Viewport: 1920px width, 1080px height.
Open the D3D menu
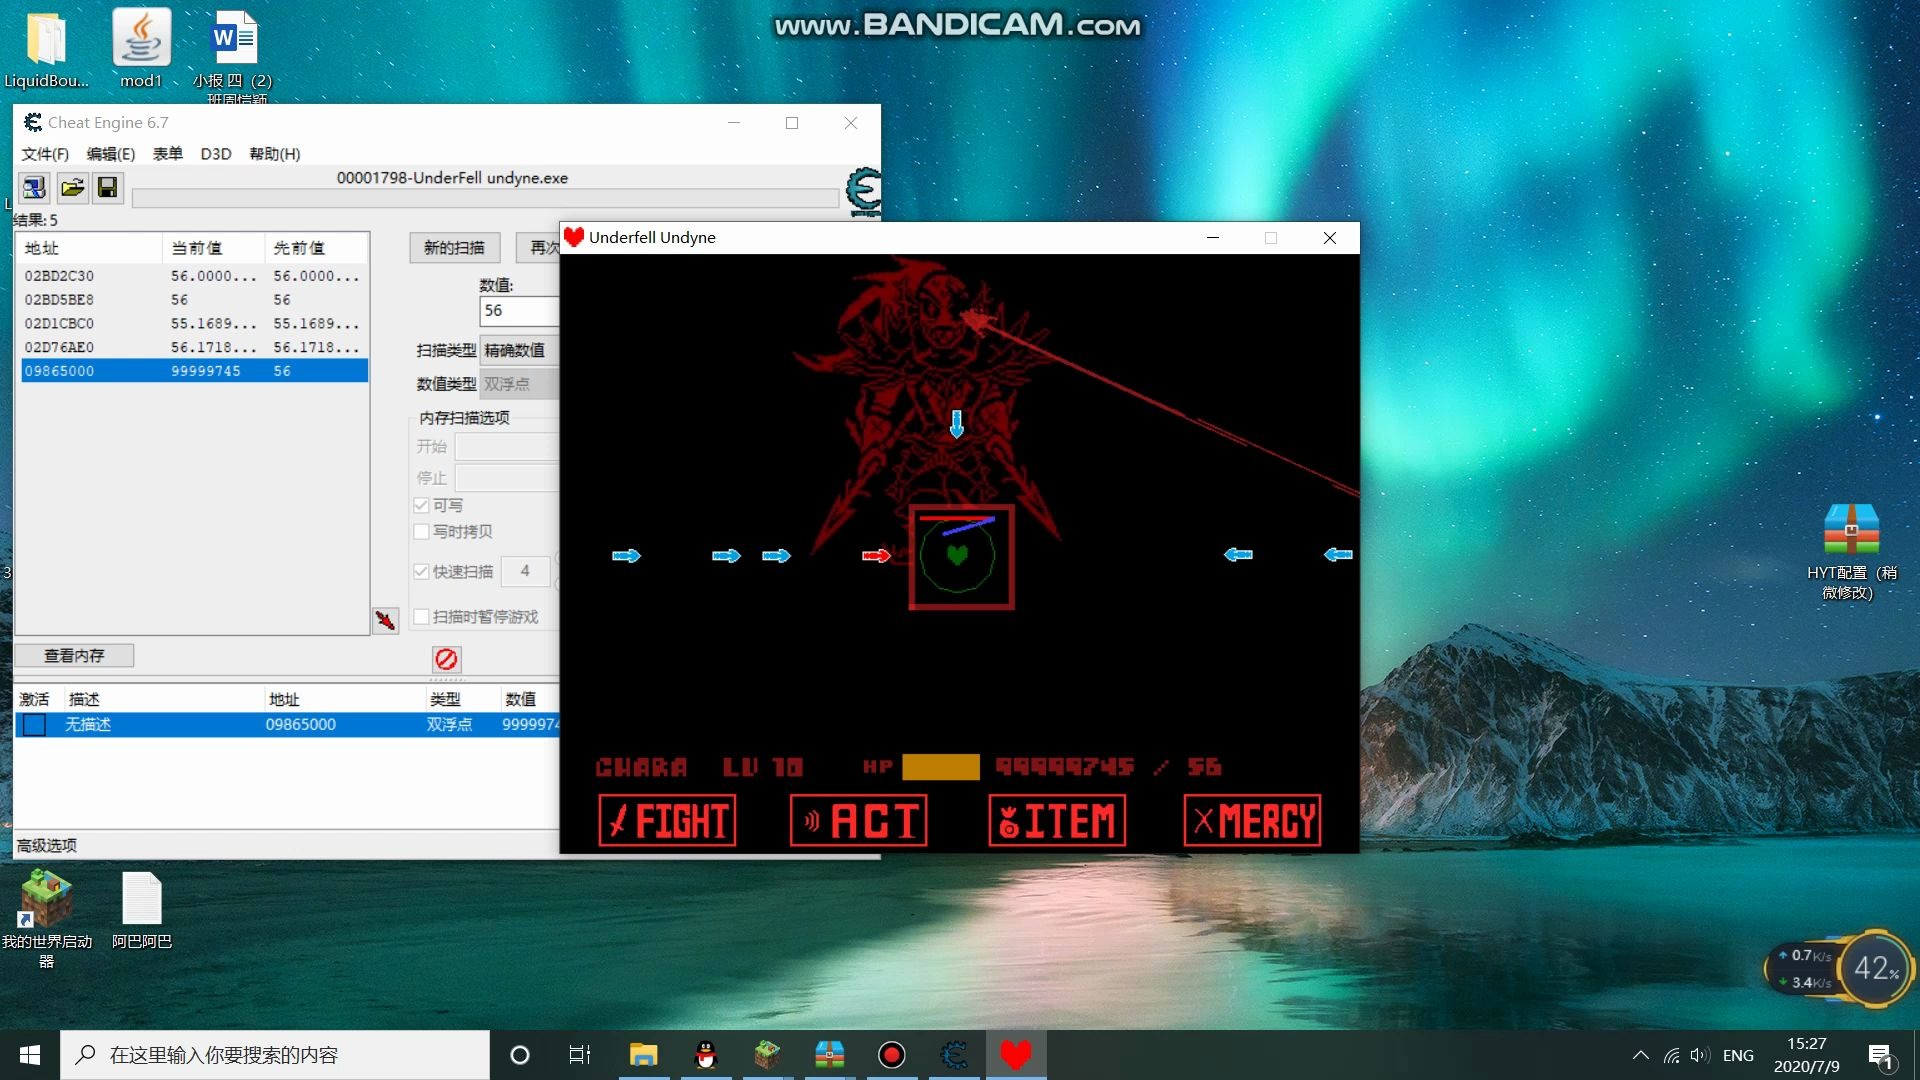tap(215, 154)
